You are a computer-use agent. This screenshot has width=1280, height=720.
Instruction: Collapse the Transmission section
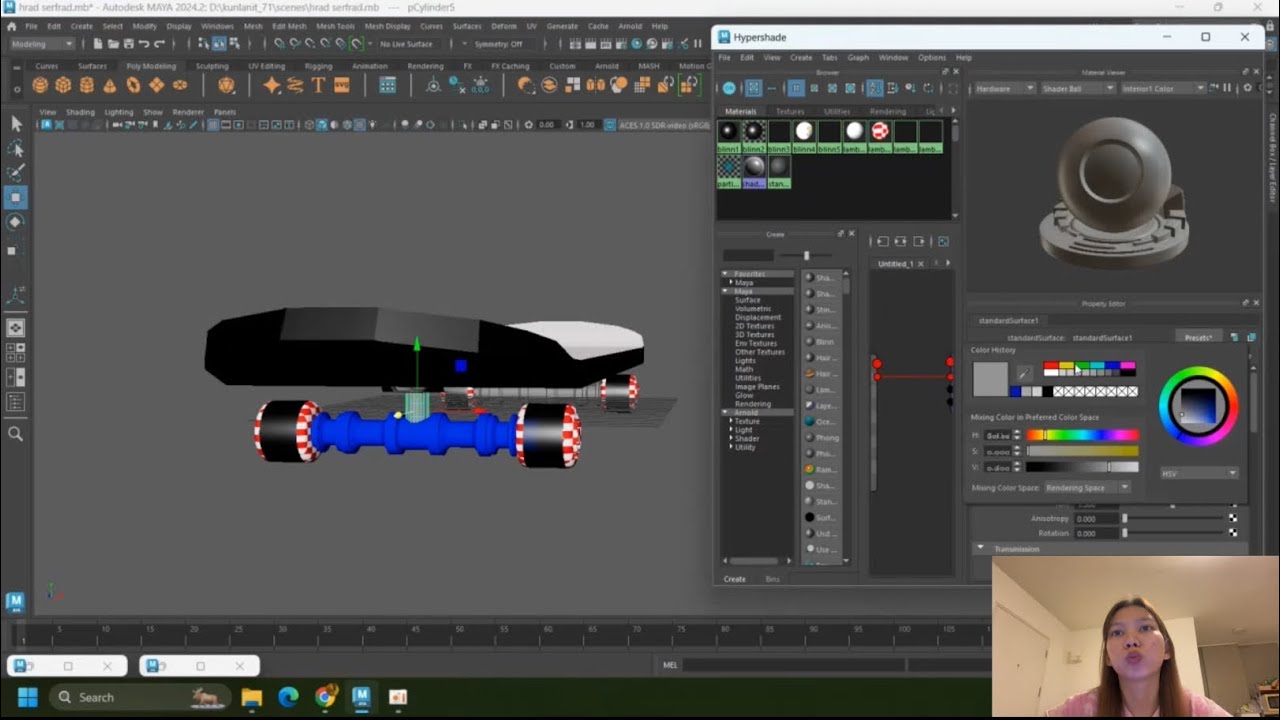(981, 548)
